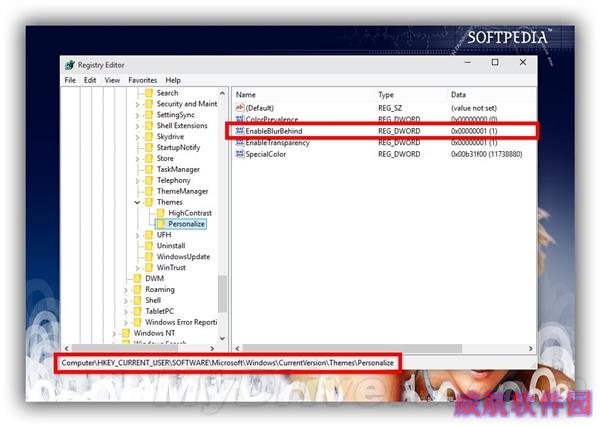Click the SpecialColor DWORD icon

240,154
